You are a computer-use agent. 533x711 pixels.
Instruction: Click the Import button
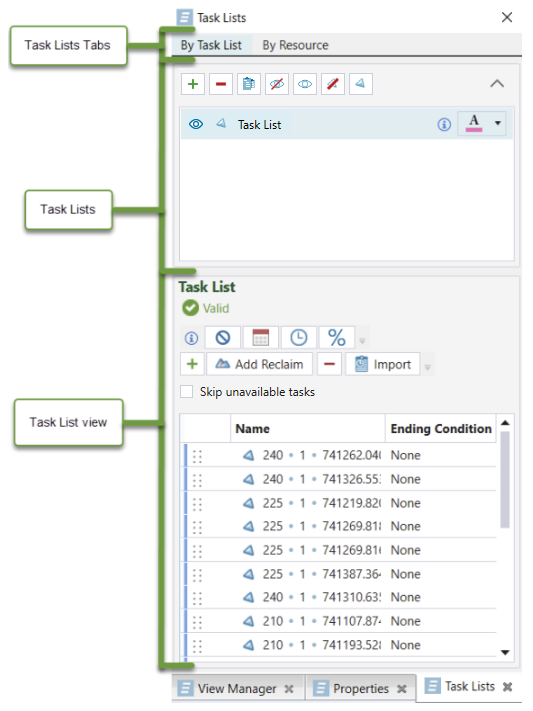pos(382,364)
